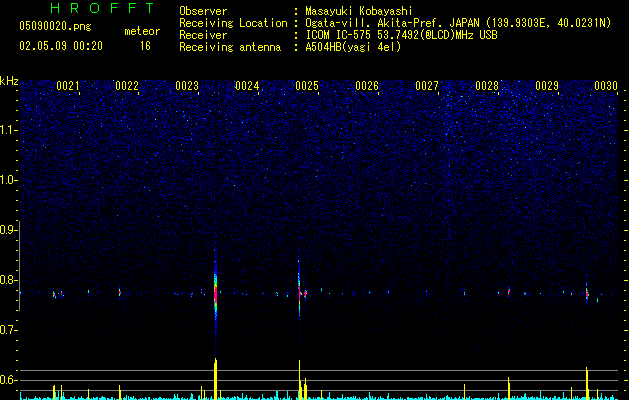This screenshot has width=629, height=400.
Task: Click the 0028 time marker
Action: [487, 86]
